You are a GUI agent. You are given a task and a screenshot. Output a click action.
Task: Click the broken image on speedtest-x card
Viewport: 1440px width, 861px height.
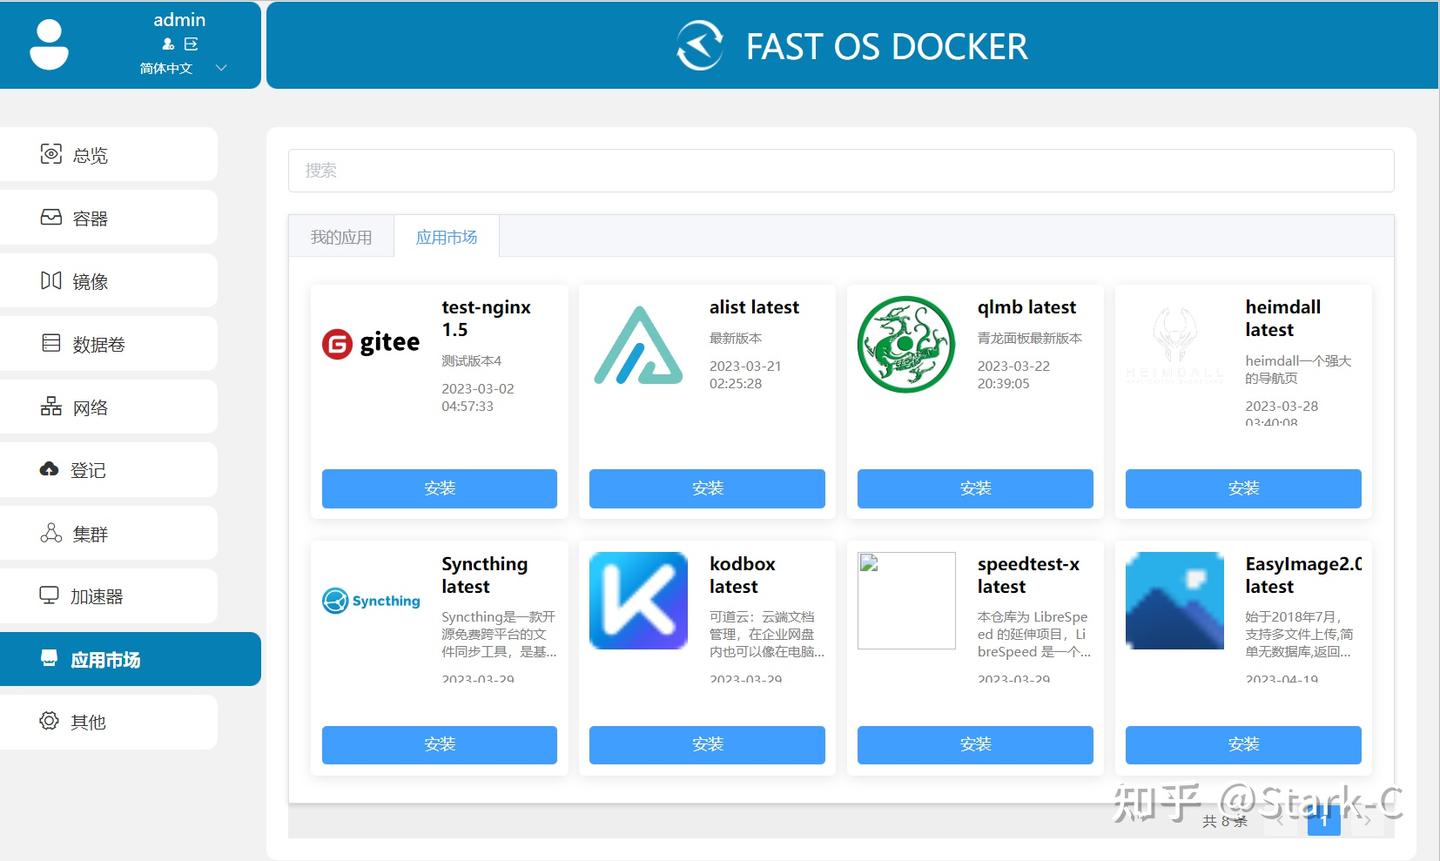pos(907,600)
